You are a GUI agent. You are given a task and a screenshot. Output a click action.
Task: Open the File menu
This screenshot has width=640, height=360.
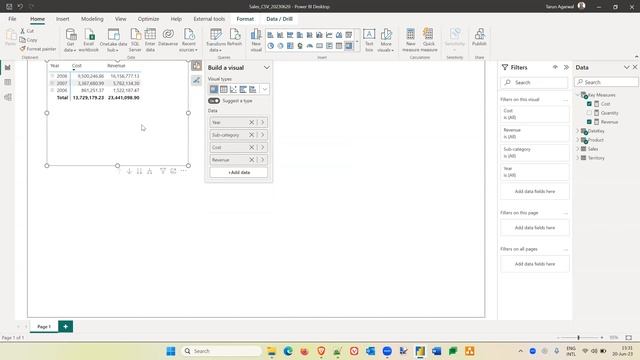(12, 19)
